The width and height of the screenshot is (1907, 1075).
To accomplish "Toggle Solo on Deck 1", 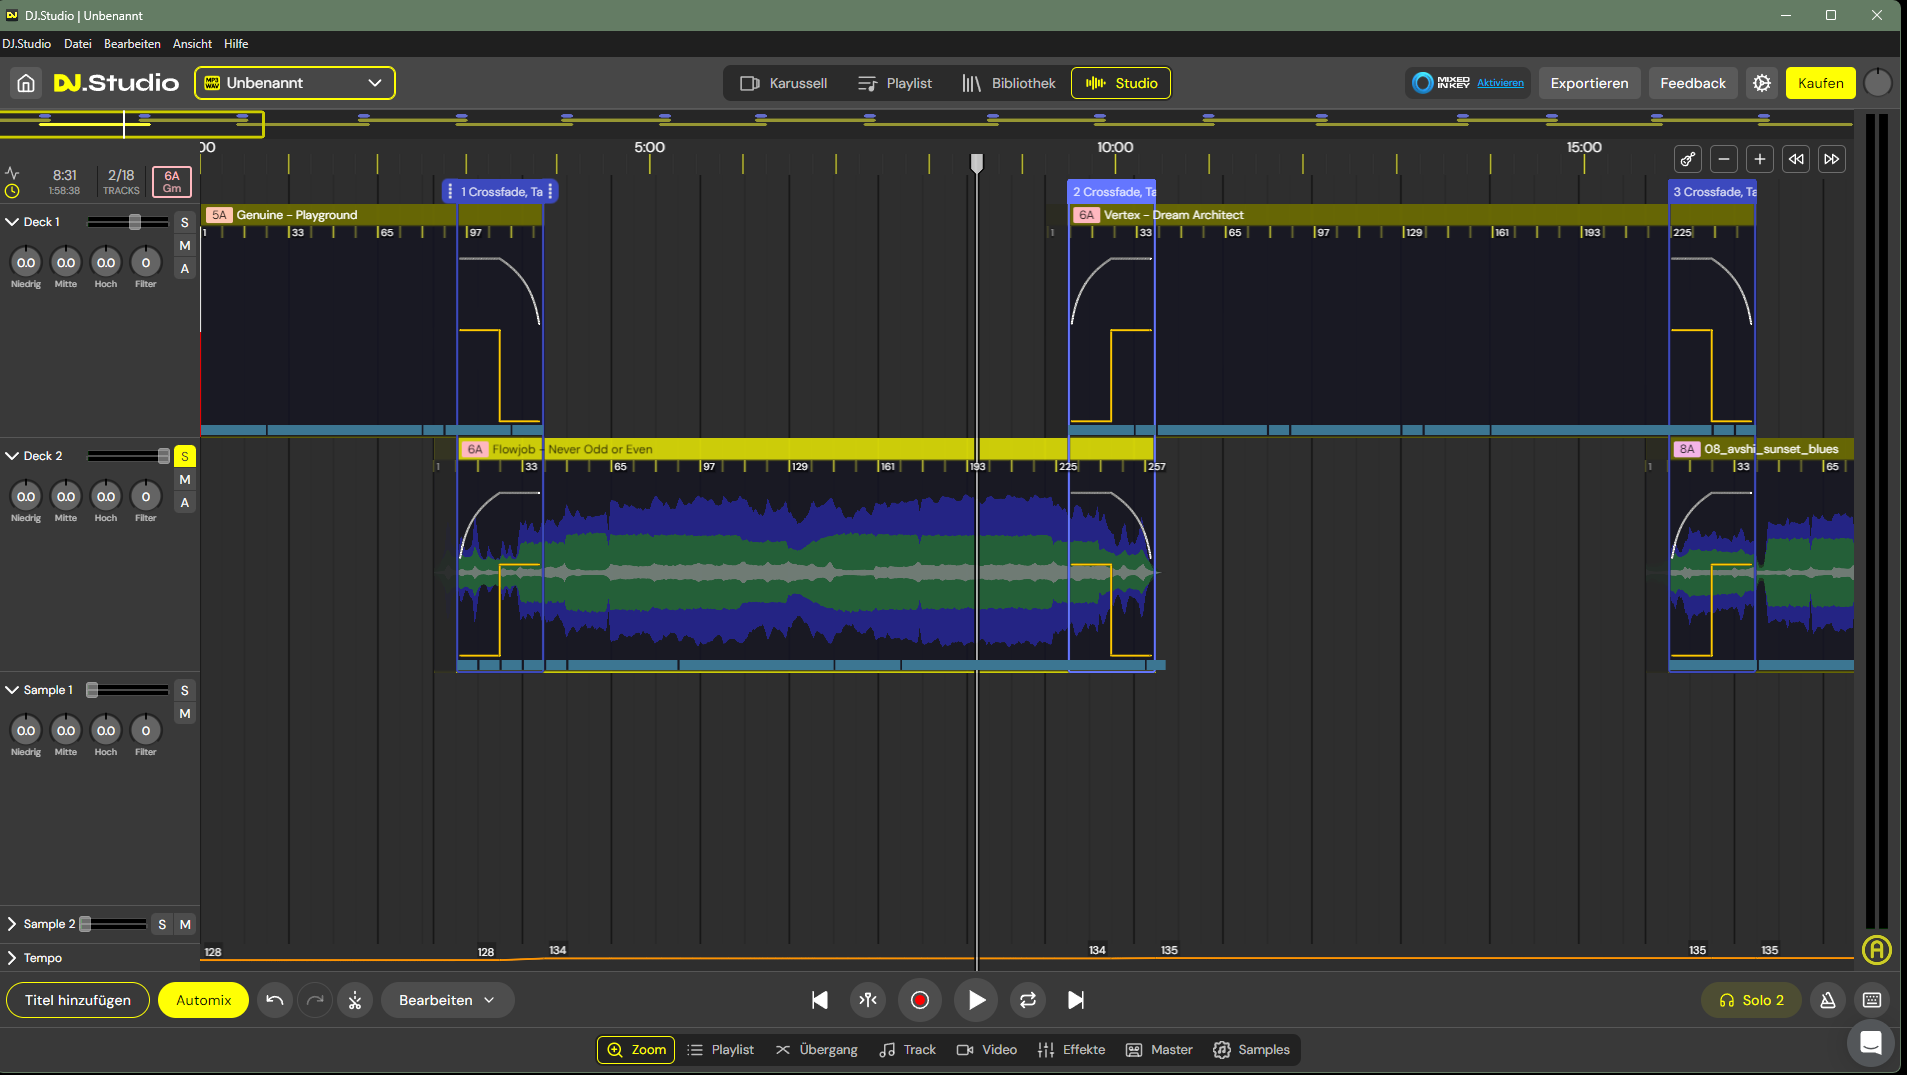I will [184, 222].
